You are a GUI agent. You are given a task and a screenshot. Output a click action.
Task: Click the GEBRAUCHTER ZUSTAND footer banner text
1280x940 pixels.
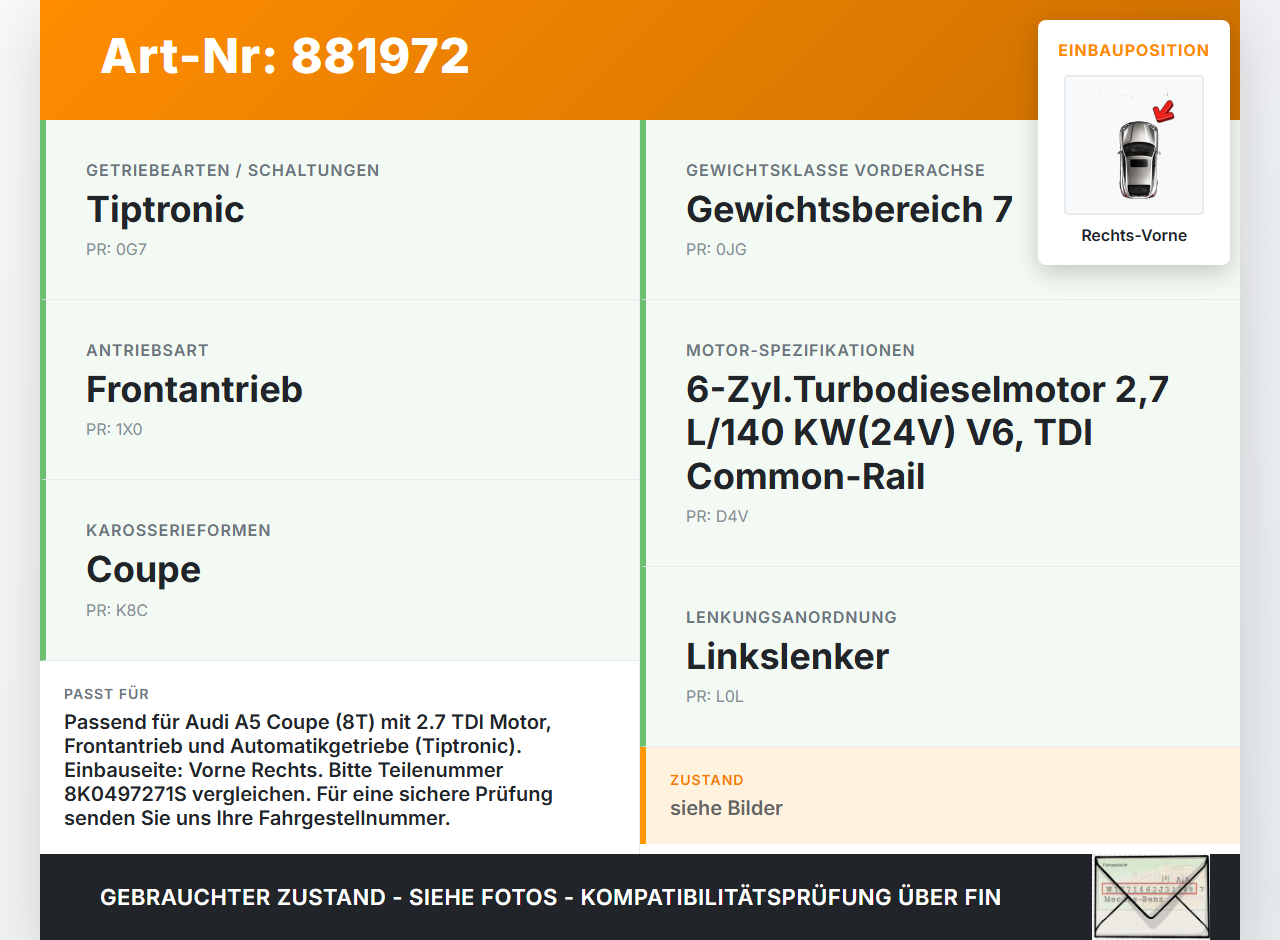click(550, 897)
